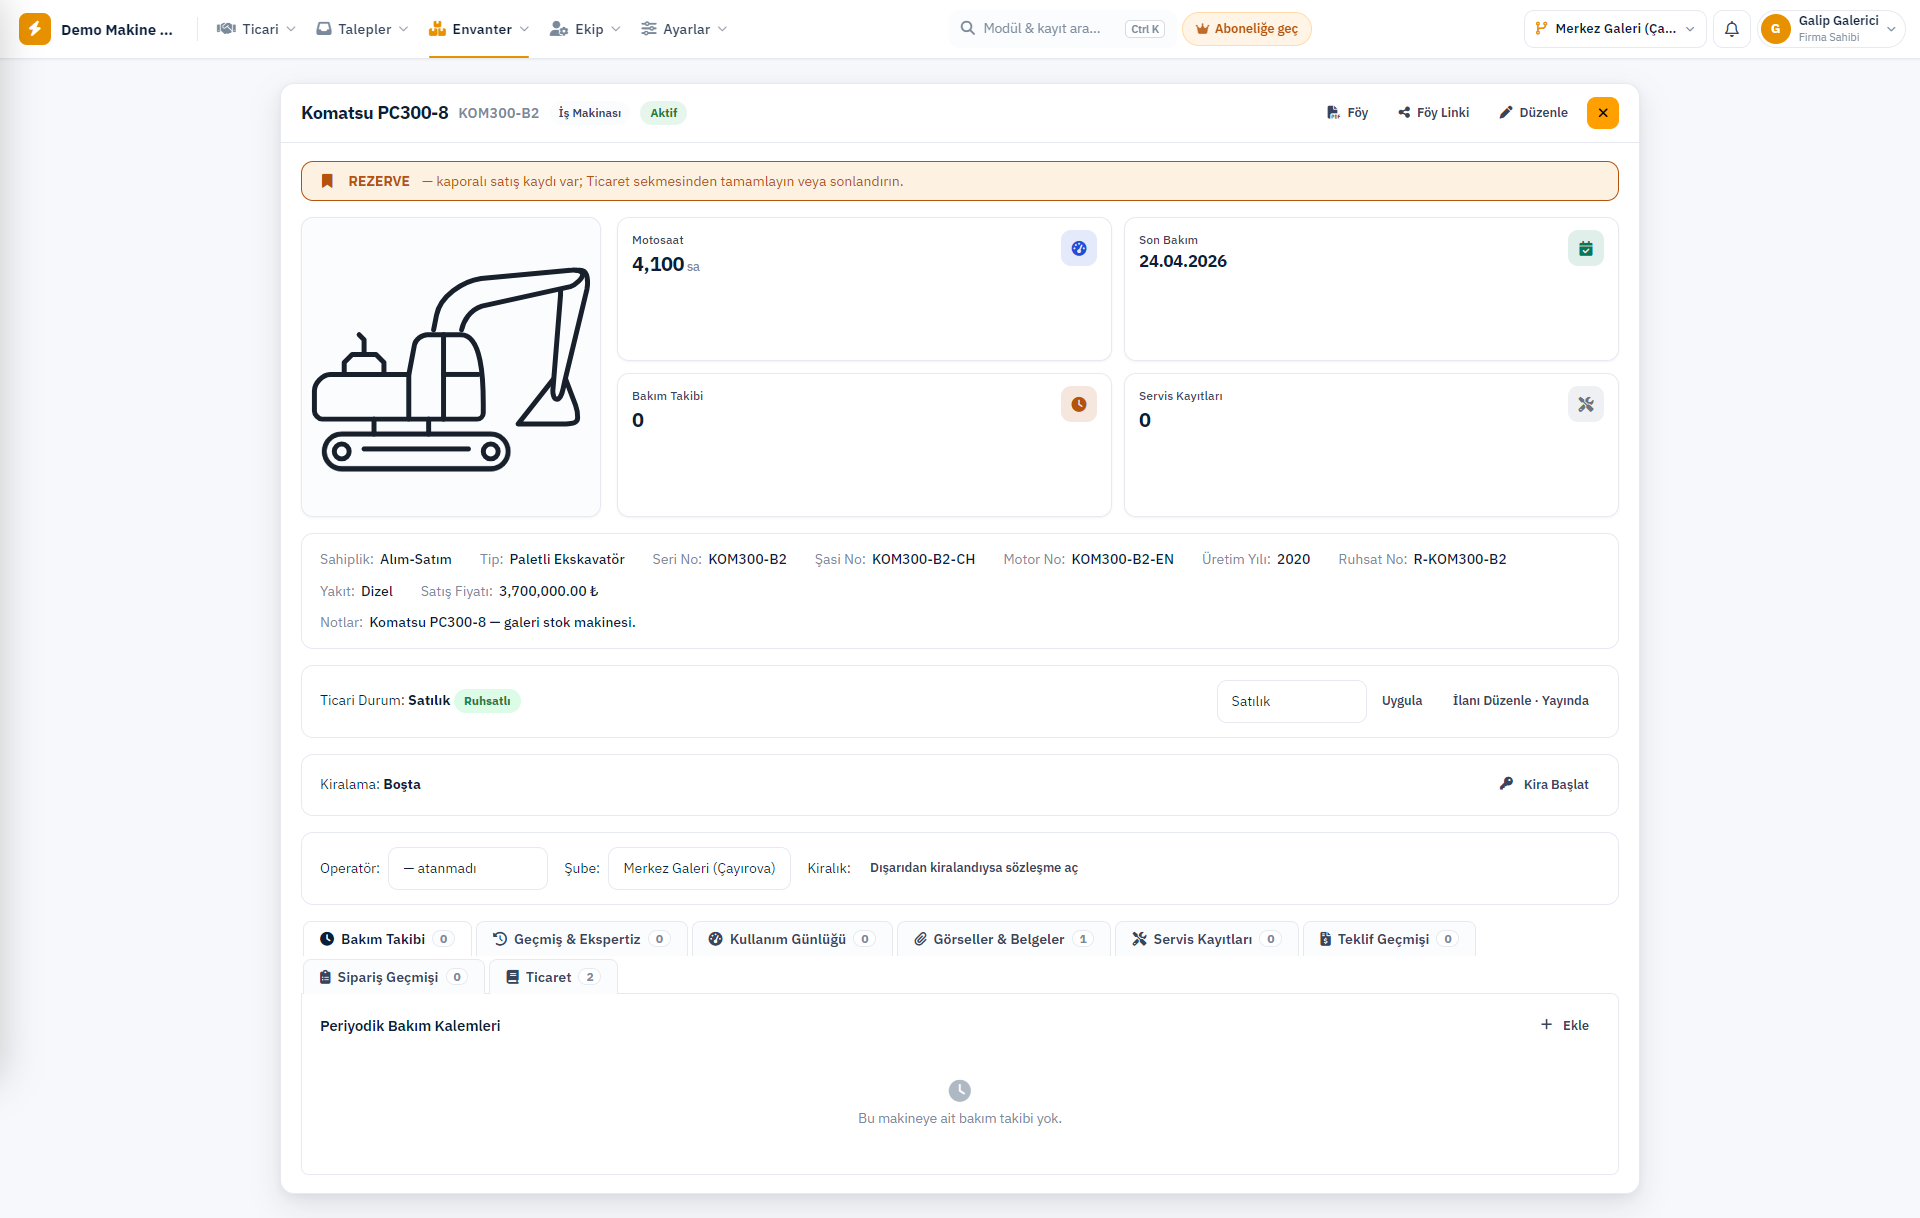Viewport: 1920px width, 1218px height.
Task: Switch to the Servis Kayıtları tab
Action: click(x=1206, y=939)
